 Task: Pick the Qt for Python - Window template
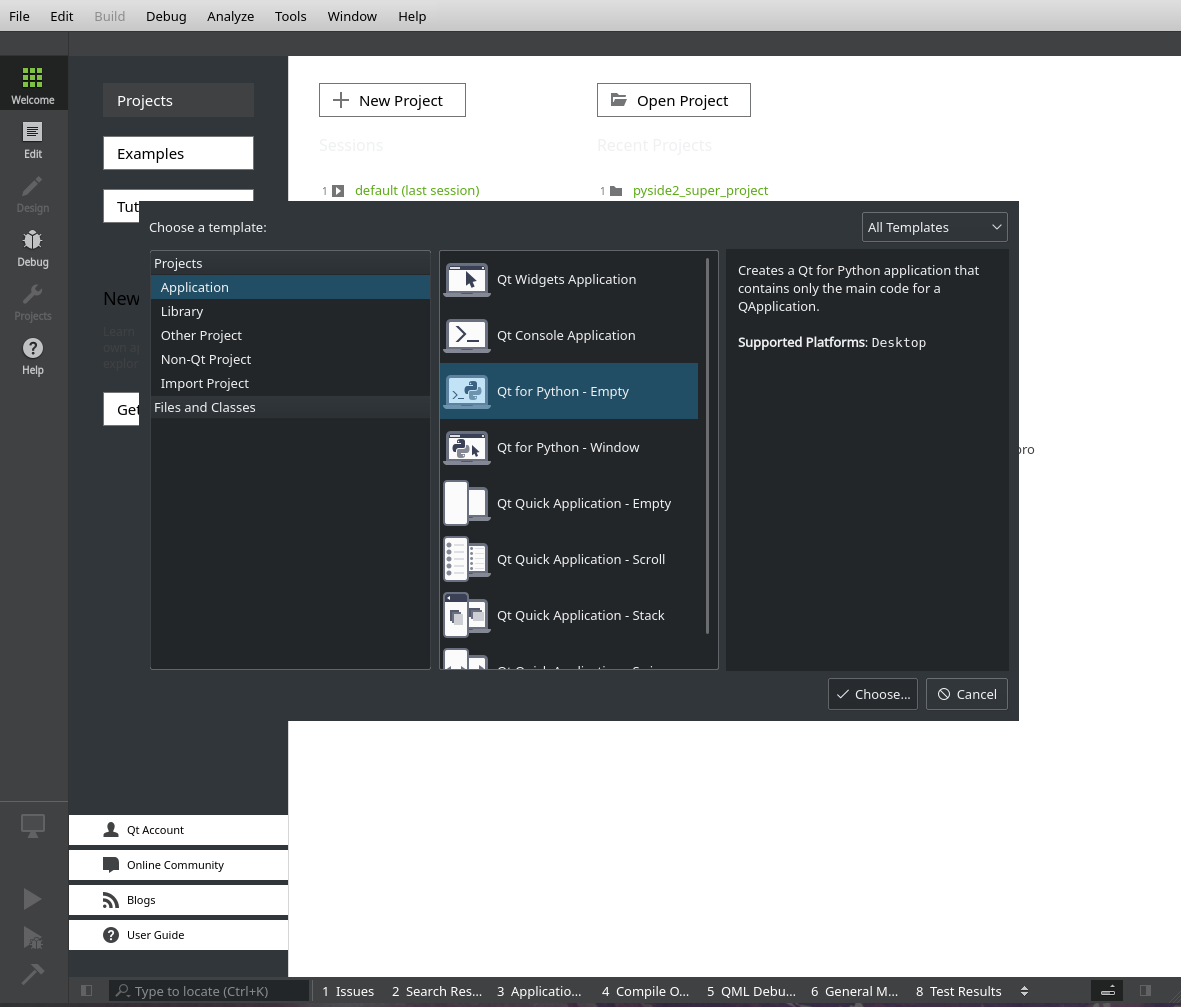pos(569,447)
